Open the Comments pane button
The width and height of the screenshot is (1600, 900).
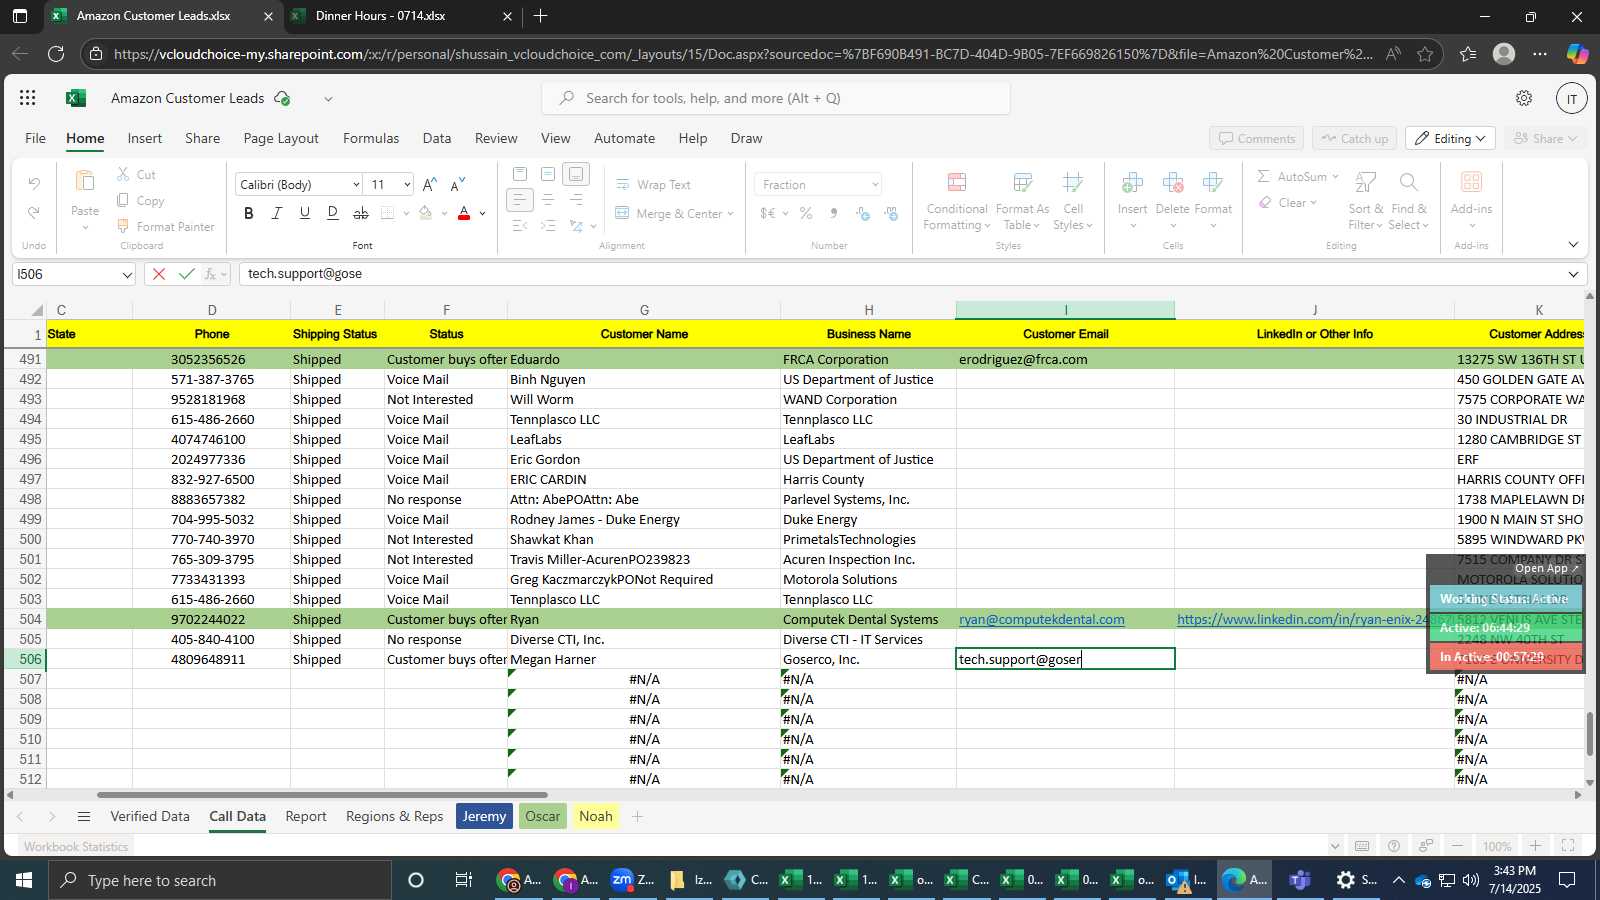(x=1256, y=139)
